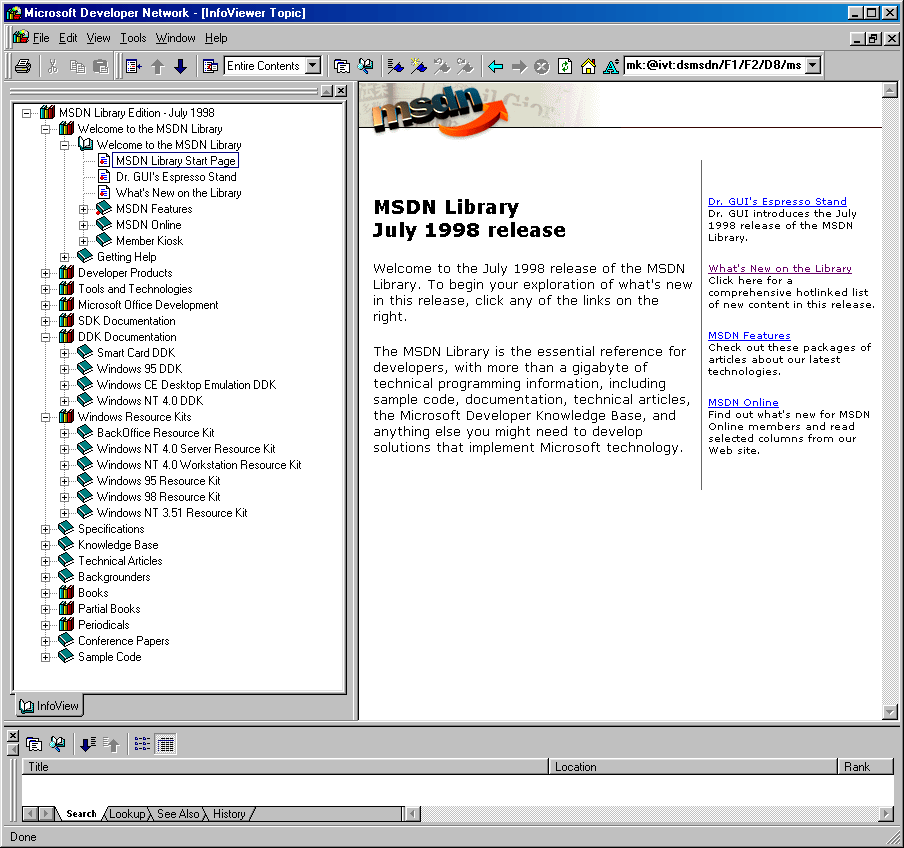Open the Tools menu
Image resolution: width=904 pixels, height=848 pixels.
pos(133,38)
